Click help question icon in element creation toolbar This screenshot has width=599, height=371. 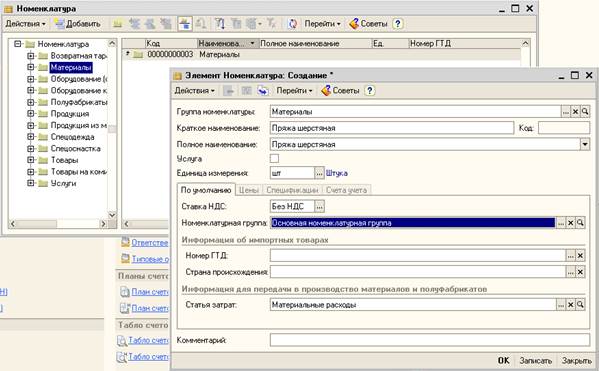369,91
